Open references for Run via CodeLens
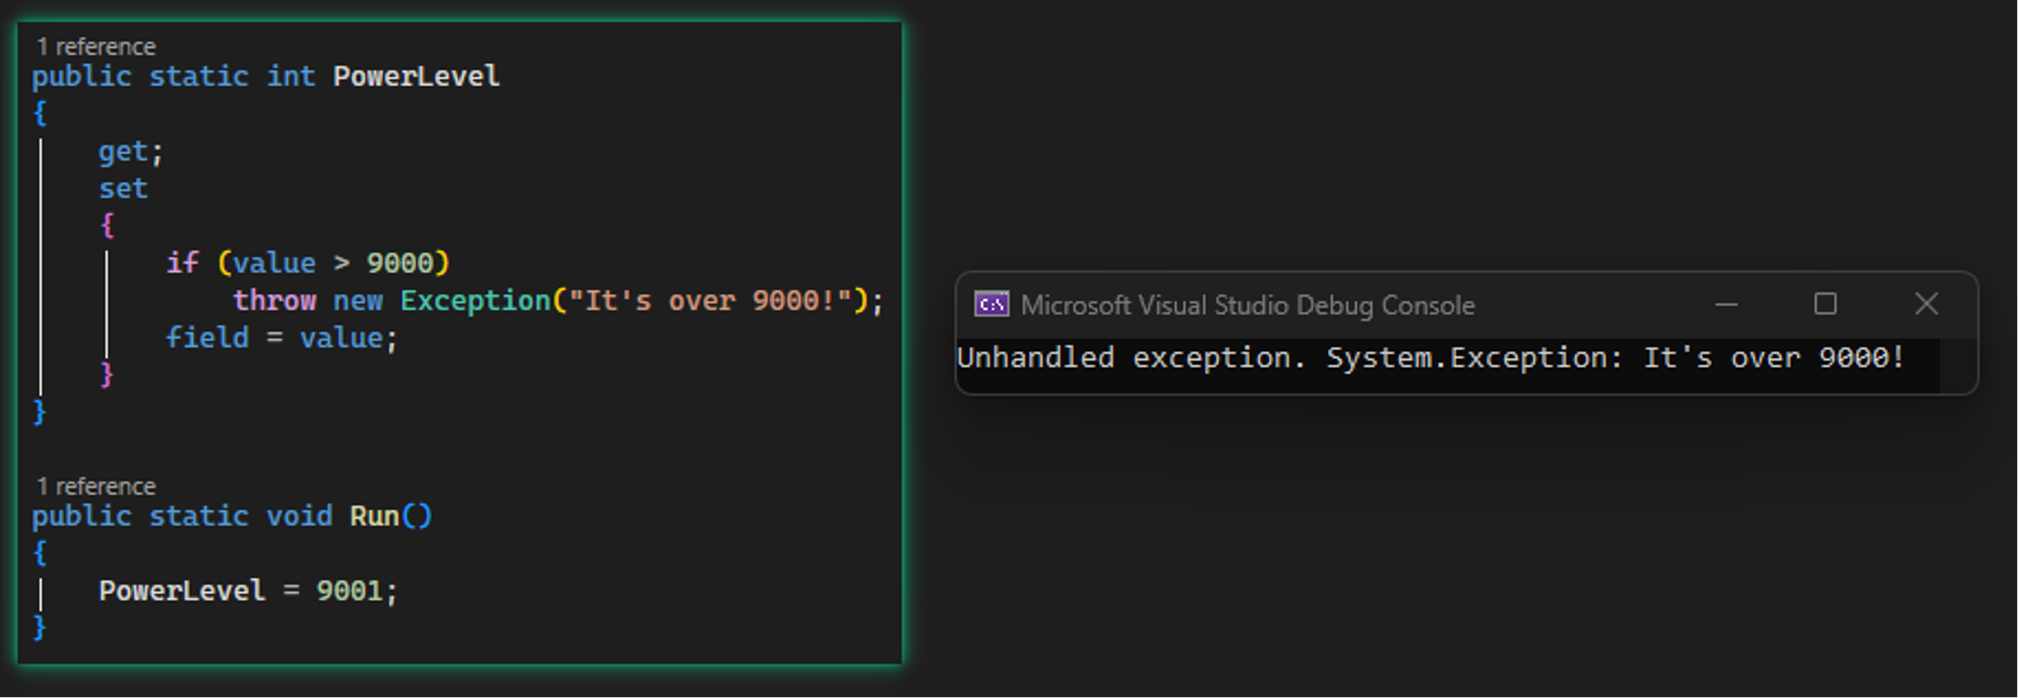This screenshot has width=2018, height=698. click(95, 486)
